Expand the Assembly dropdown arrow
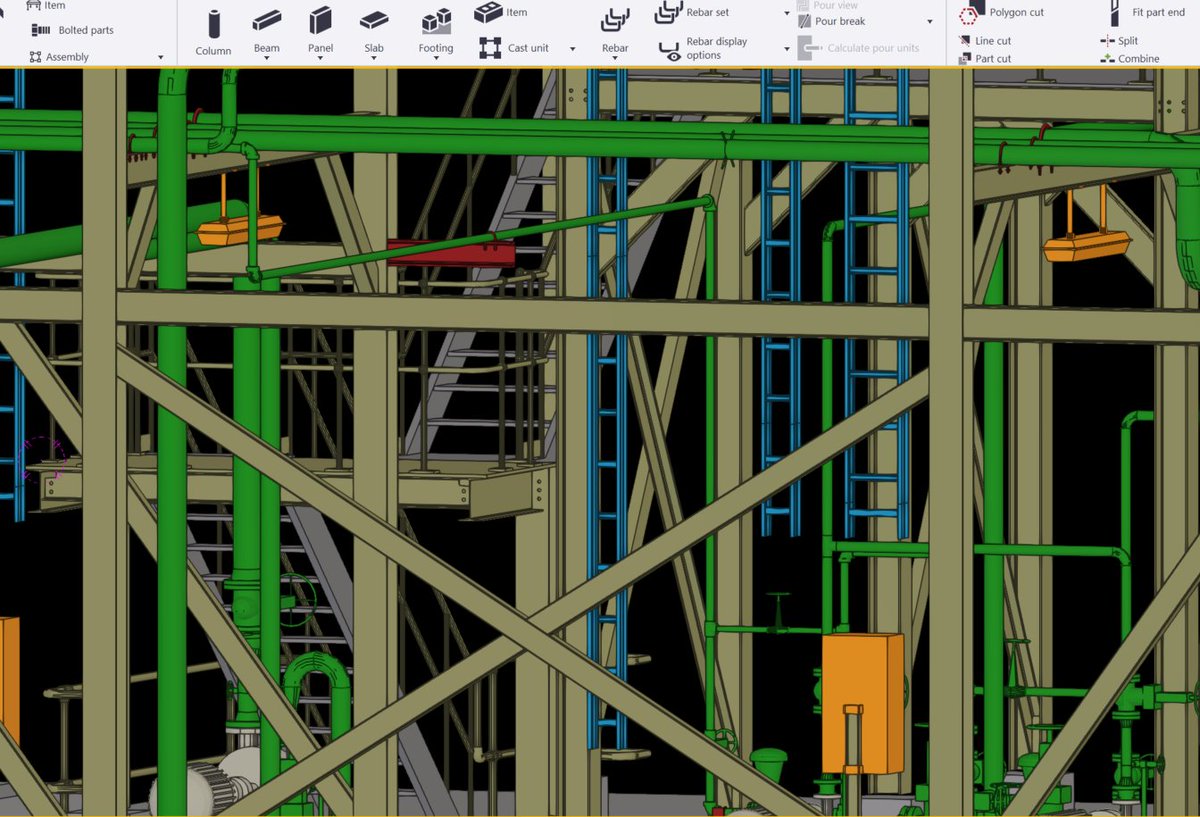 tap(161, 58)
